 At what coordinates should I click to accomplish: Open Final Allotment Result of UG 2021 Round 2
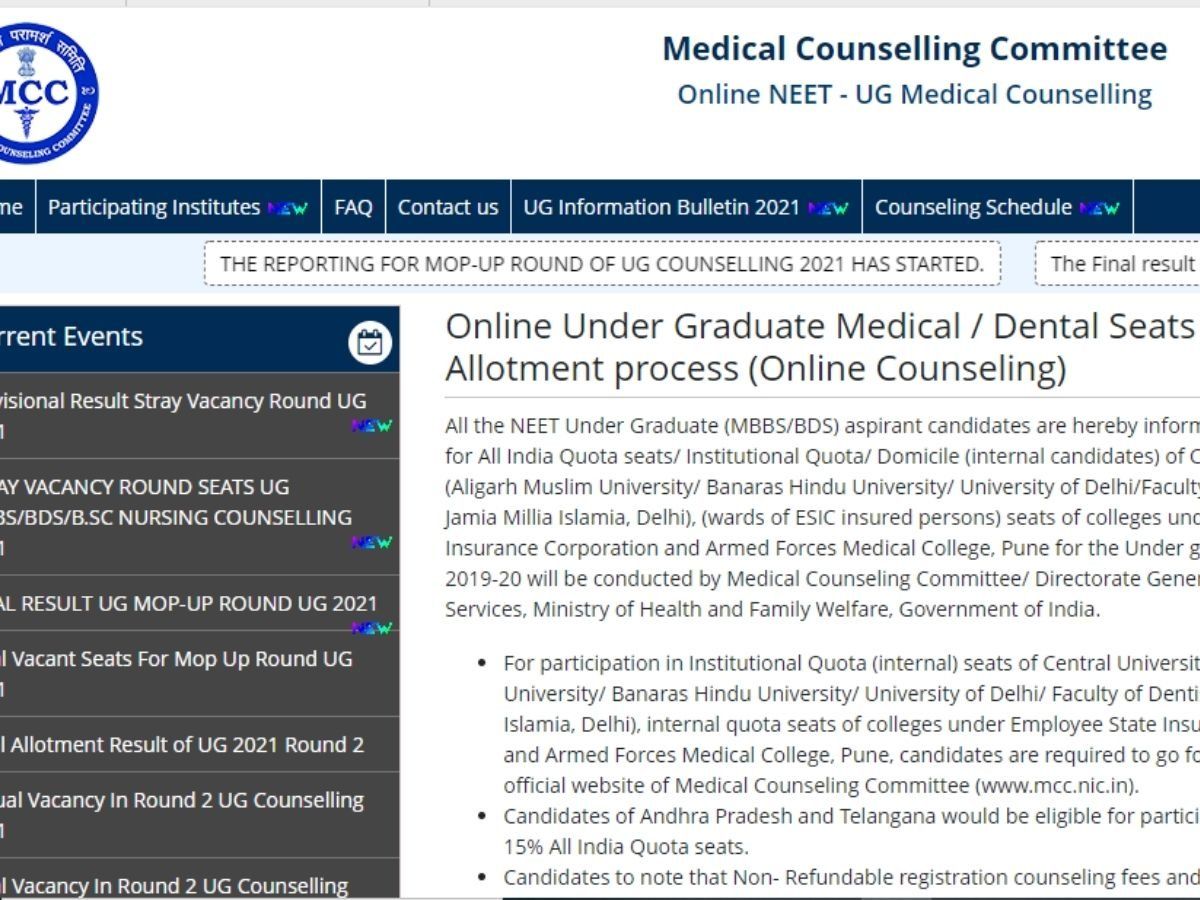[180, 745]
